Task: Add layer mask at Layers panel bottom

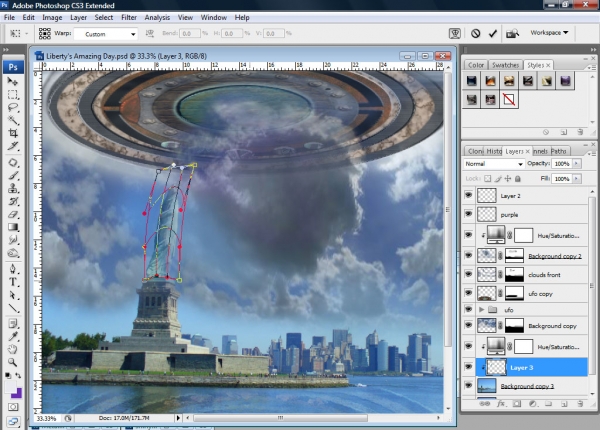Action: [x=517, y=404]
